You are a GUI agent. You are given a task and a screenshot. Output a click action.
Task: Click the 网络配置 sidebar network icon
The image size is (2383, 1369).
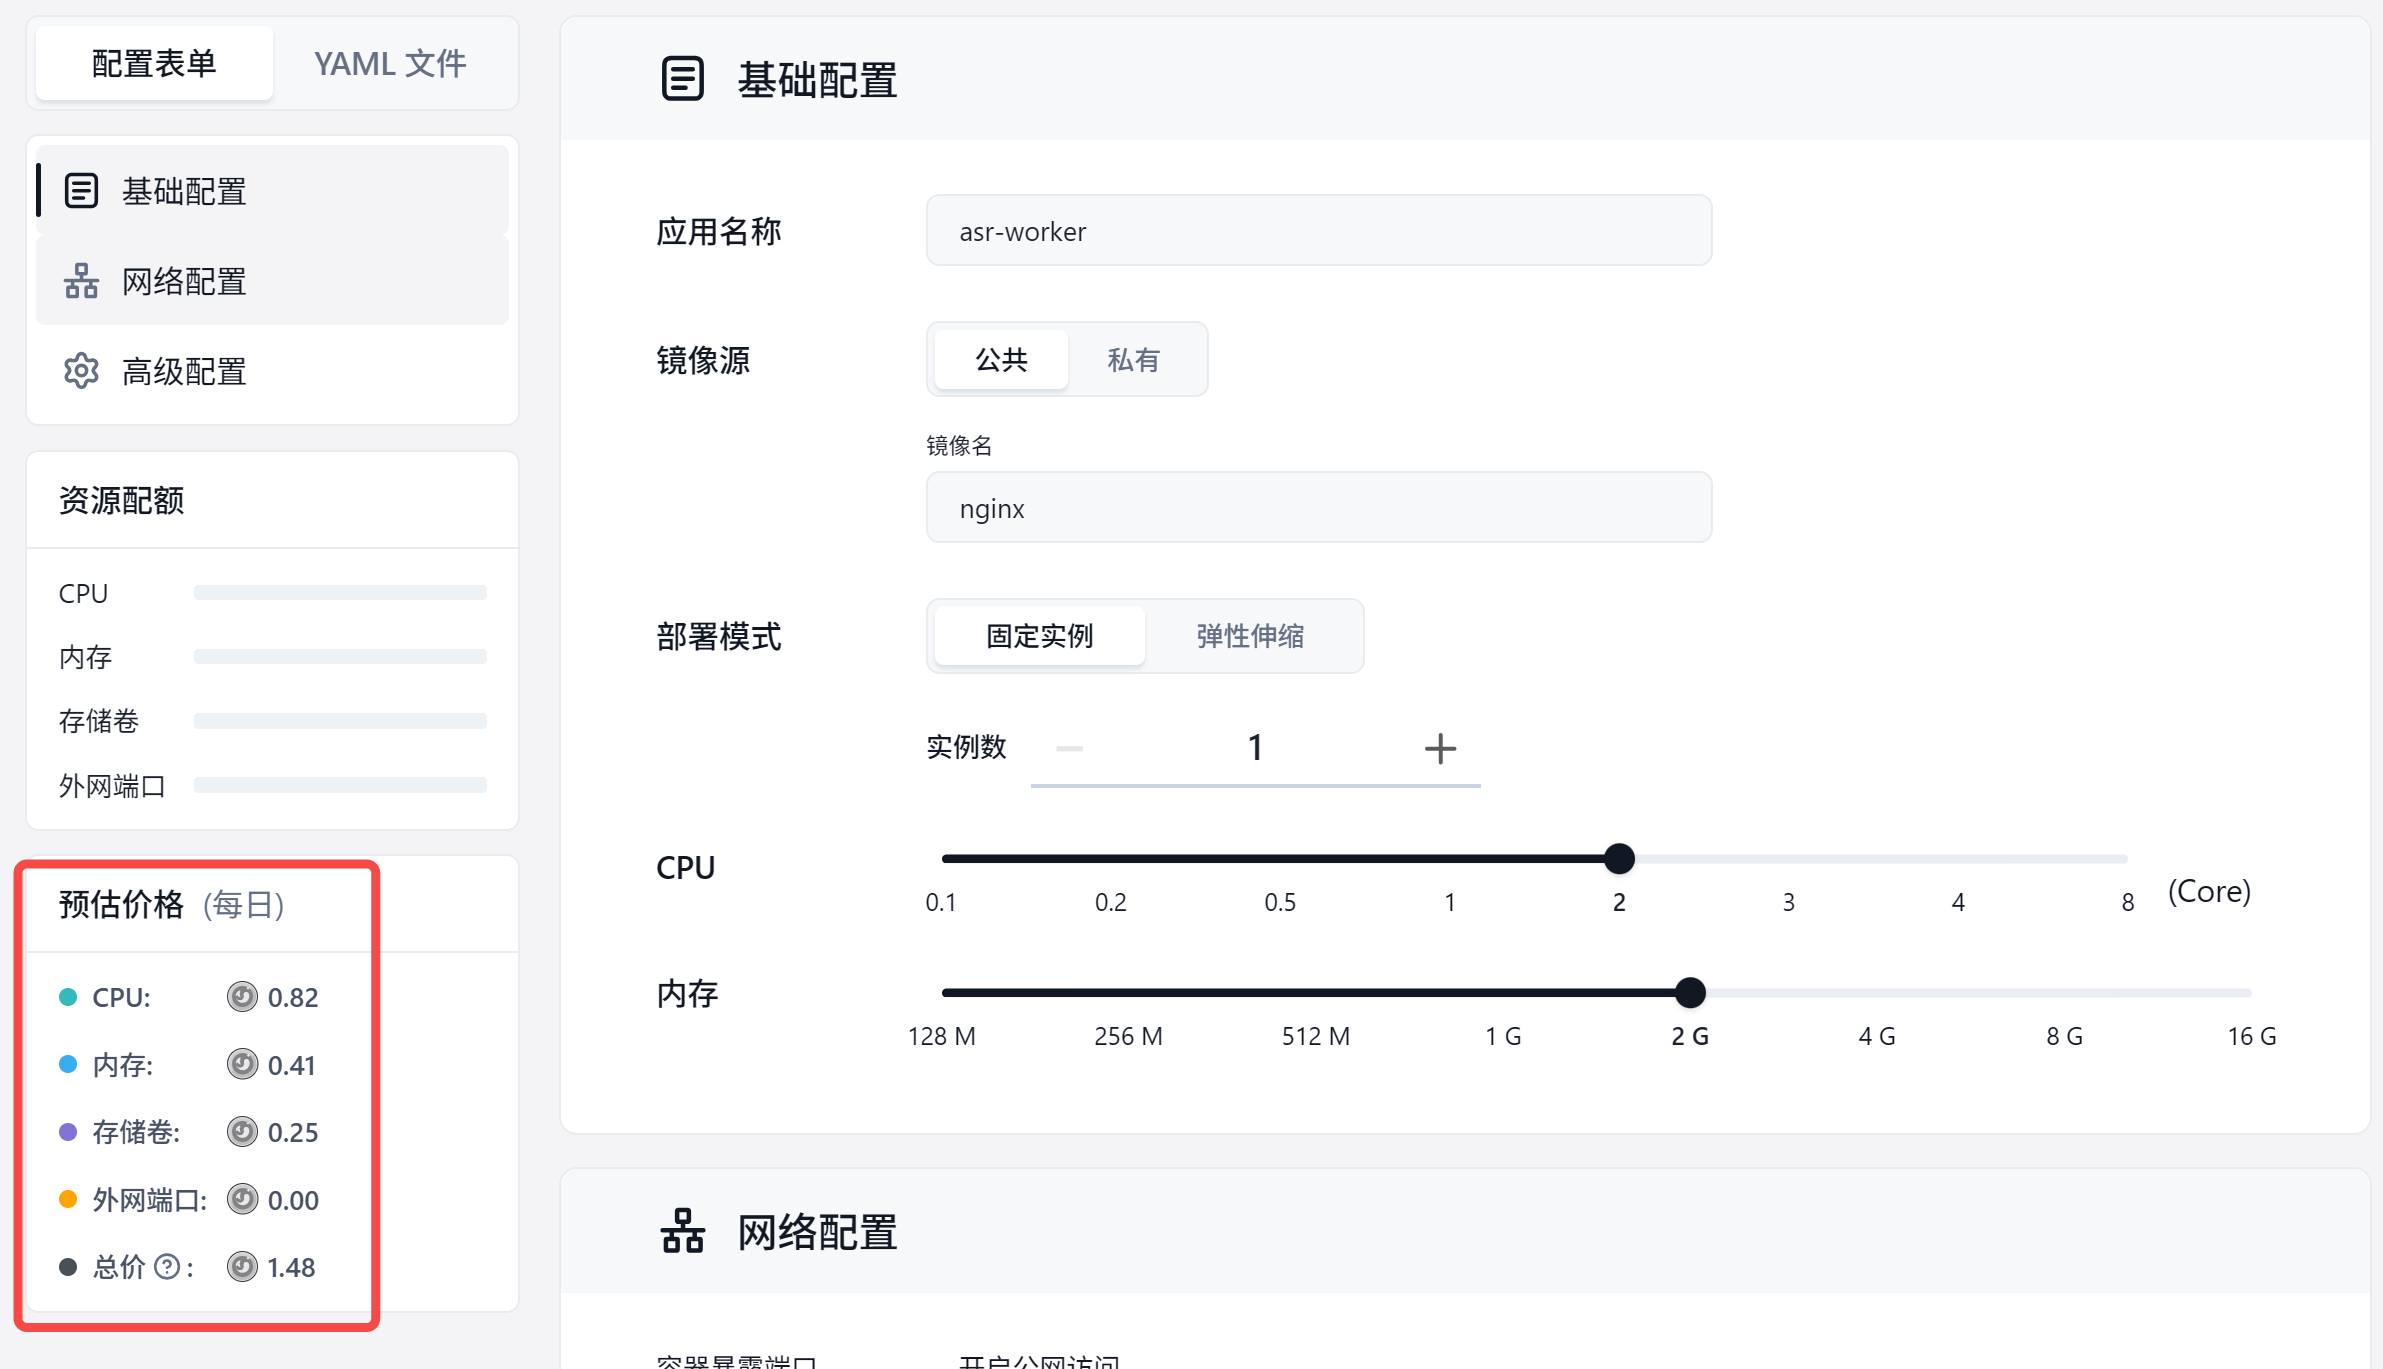81,281
